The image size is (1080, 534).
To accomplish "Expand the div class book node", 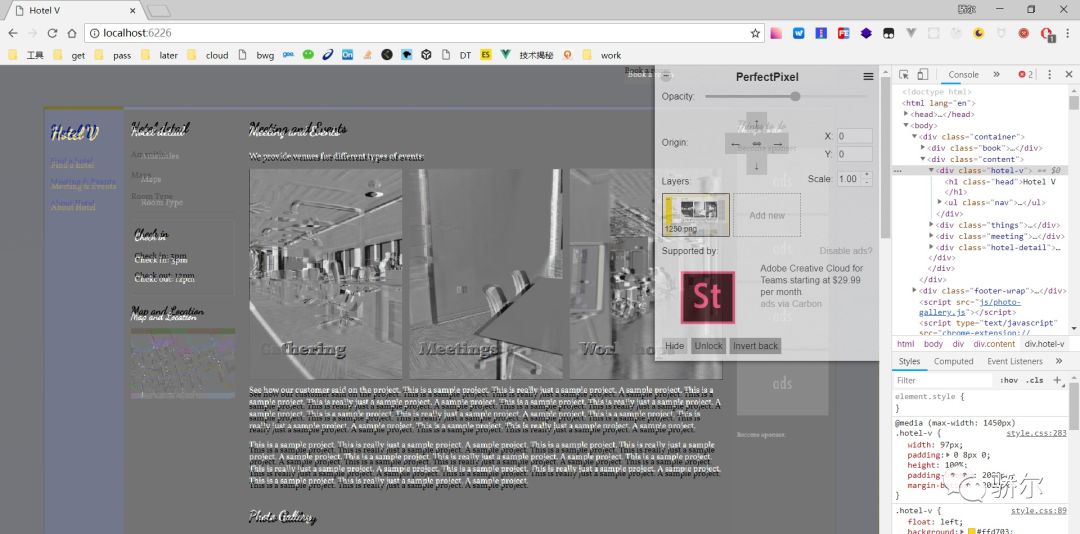I will [x=923, y=147].
